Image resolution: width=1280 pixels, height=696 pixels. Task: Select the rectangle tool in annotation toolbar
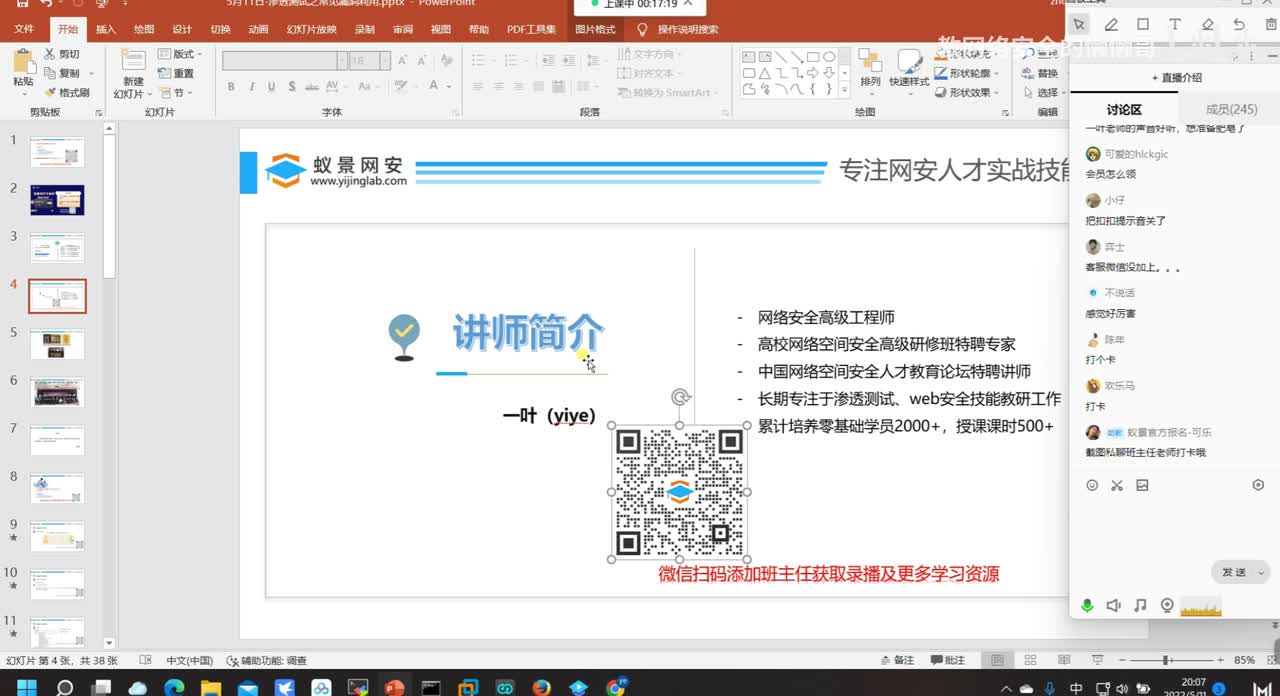[x=1143, y=24]
